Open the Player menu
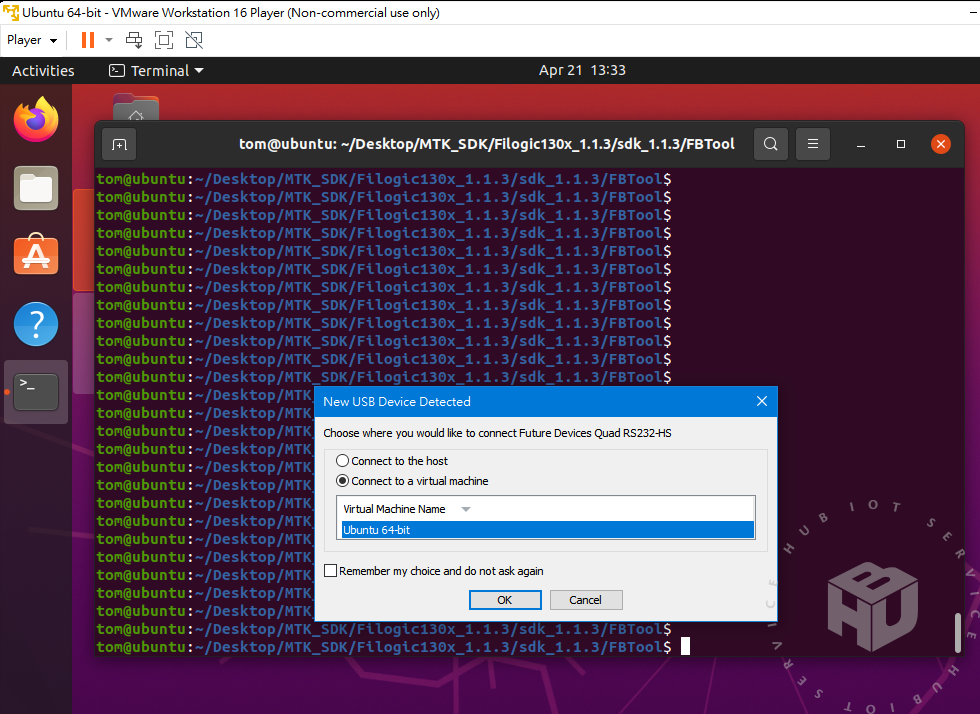Image resolution: width=980 pixels, height=714 pixels. point(32,40)
